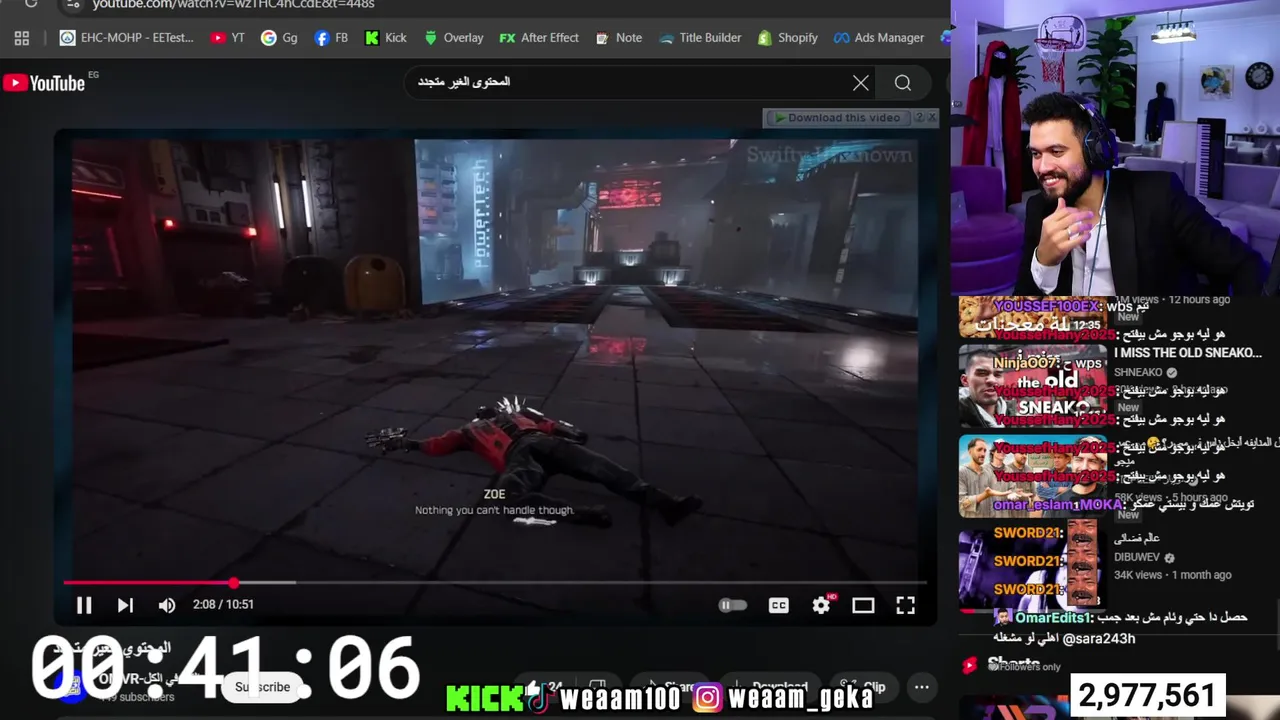Clear the YouTube search query
1280x720 pixels.
[860, 83]
